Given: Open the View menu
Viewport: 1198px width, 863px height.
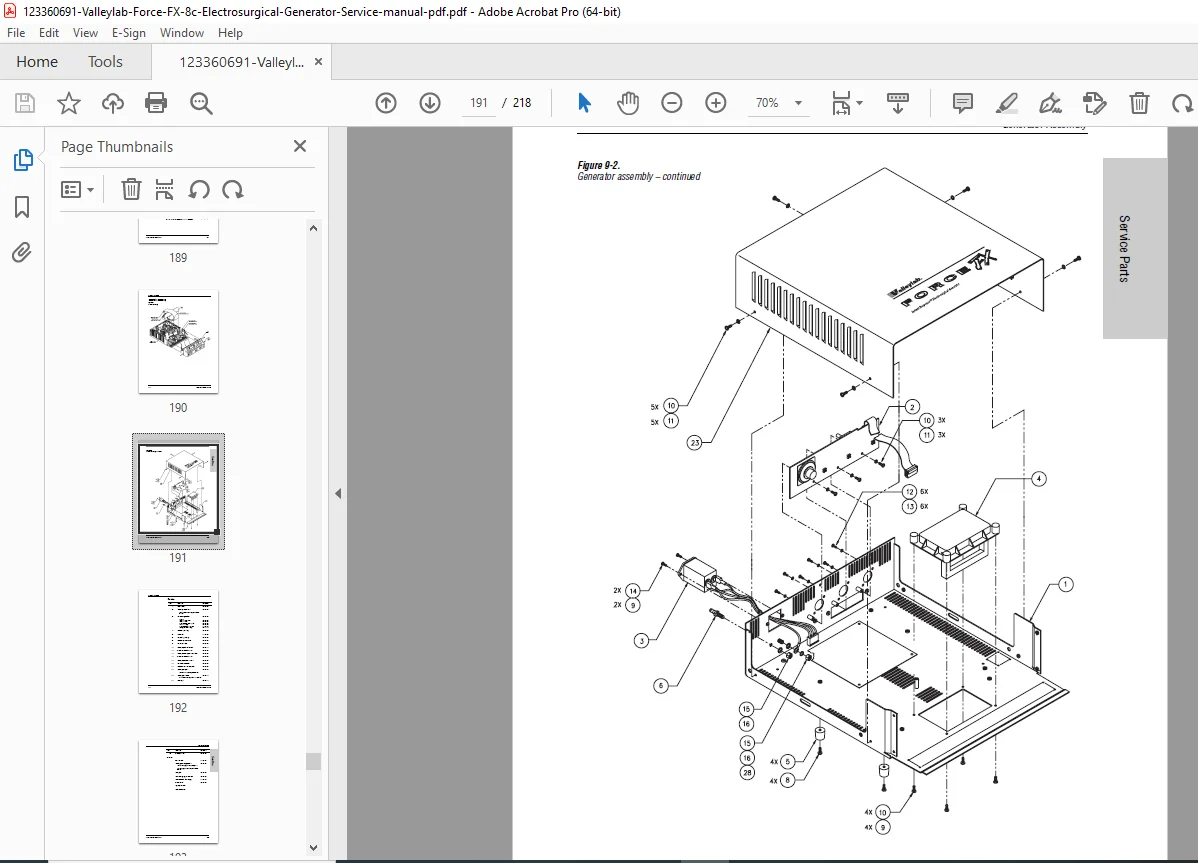Looking at the screenshot, I should [x=85, y=33].
